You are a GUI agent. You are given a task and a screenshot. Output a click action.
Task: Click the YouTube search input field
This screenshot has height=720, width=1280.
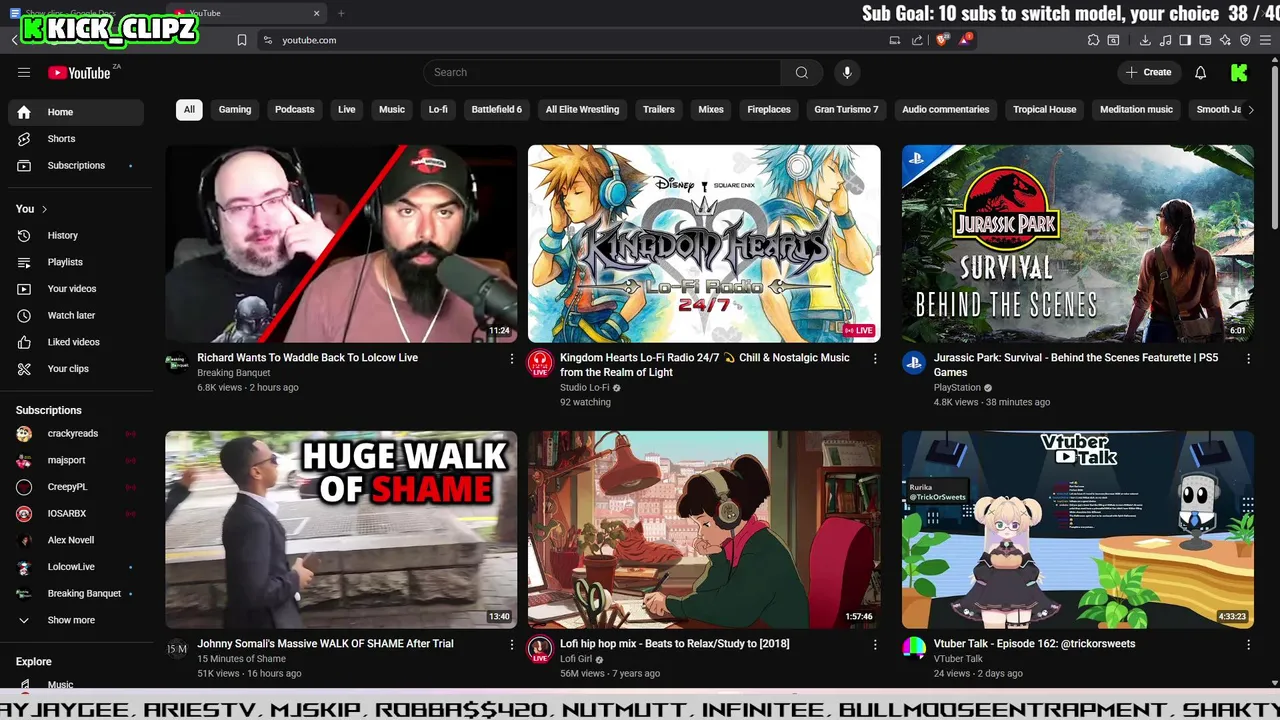click(x=602, y=72)
